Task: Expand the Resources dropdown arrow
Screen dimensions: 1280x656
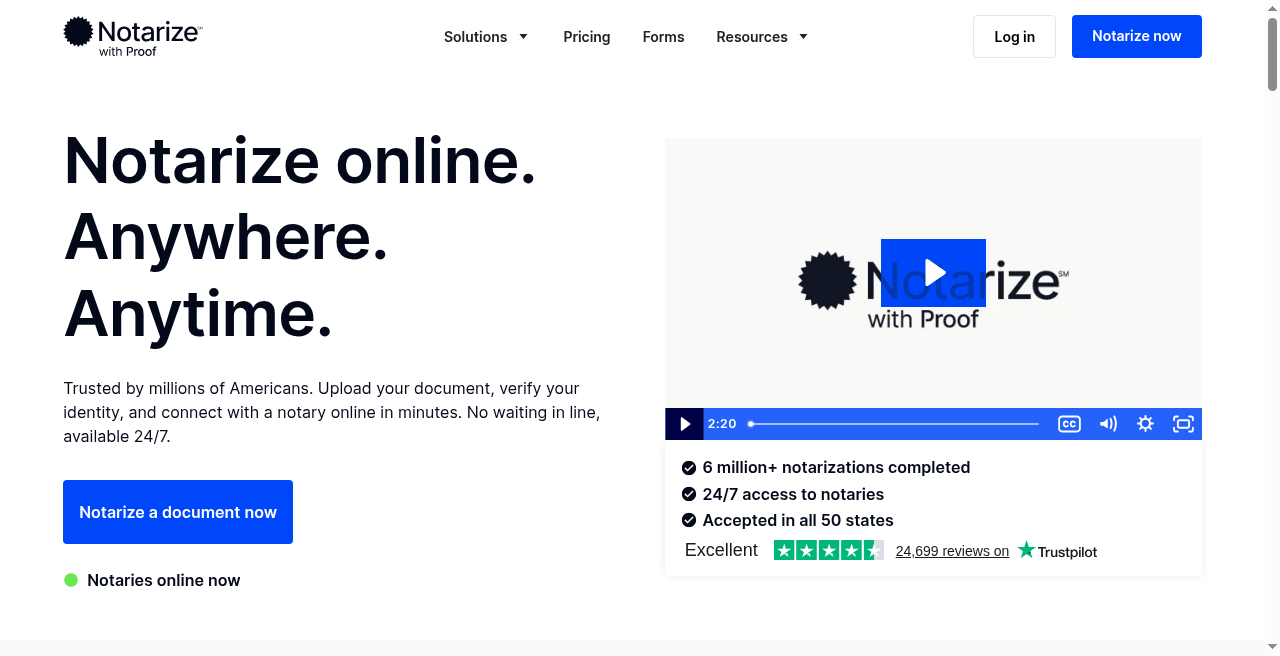Action: (803, 37)
